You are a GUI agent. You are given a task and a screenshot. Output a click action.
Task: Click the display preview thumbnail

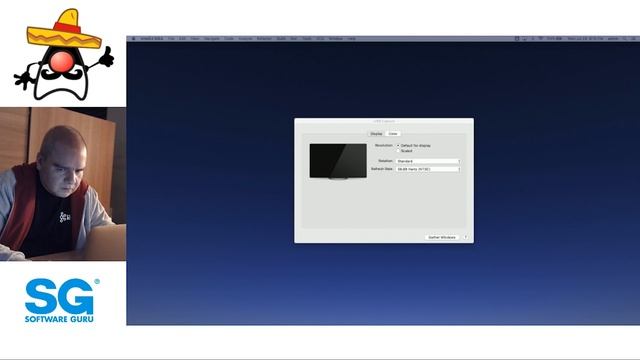[x=338, y=161]
